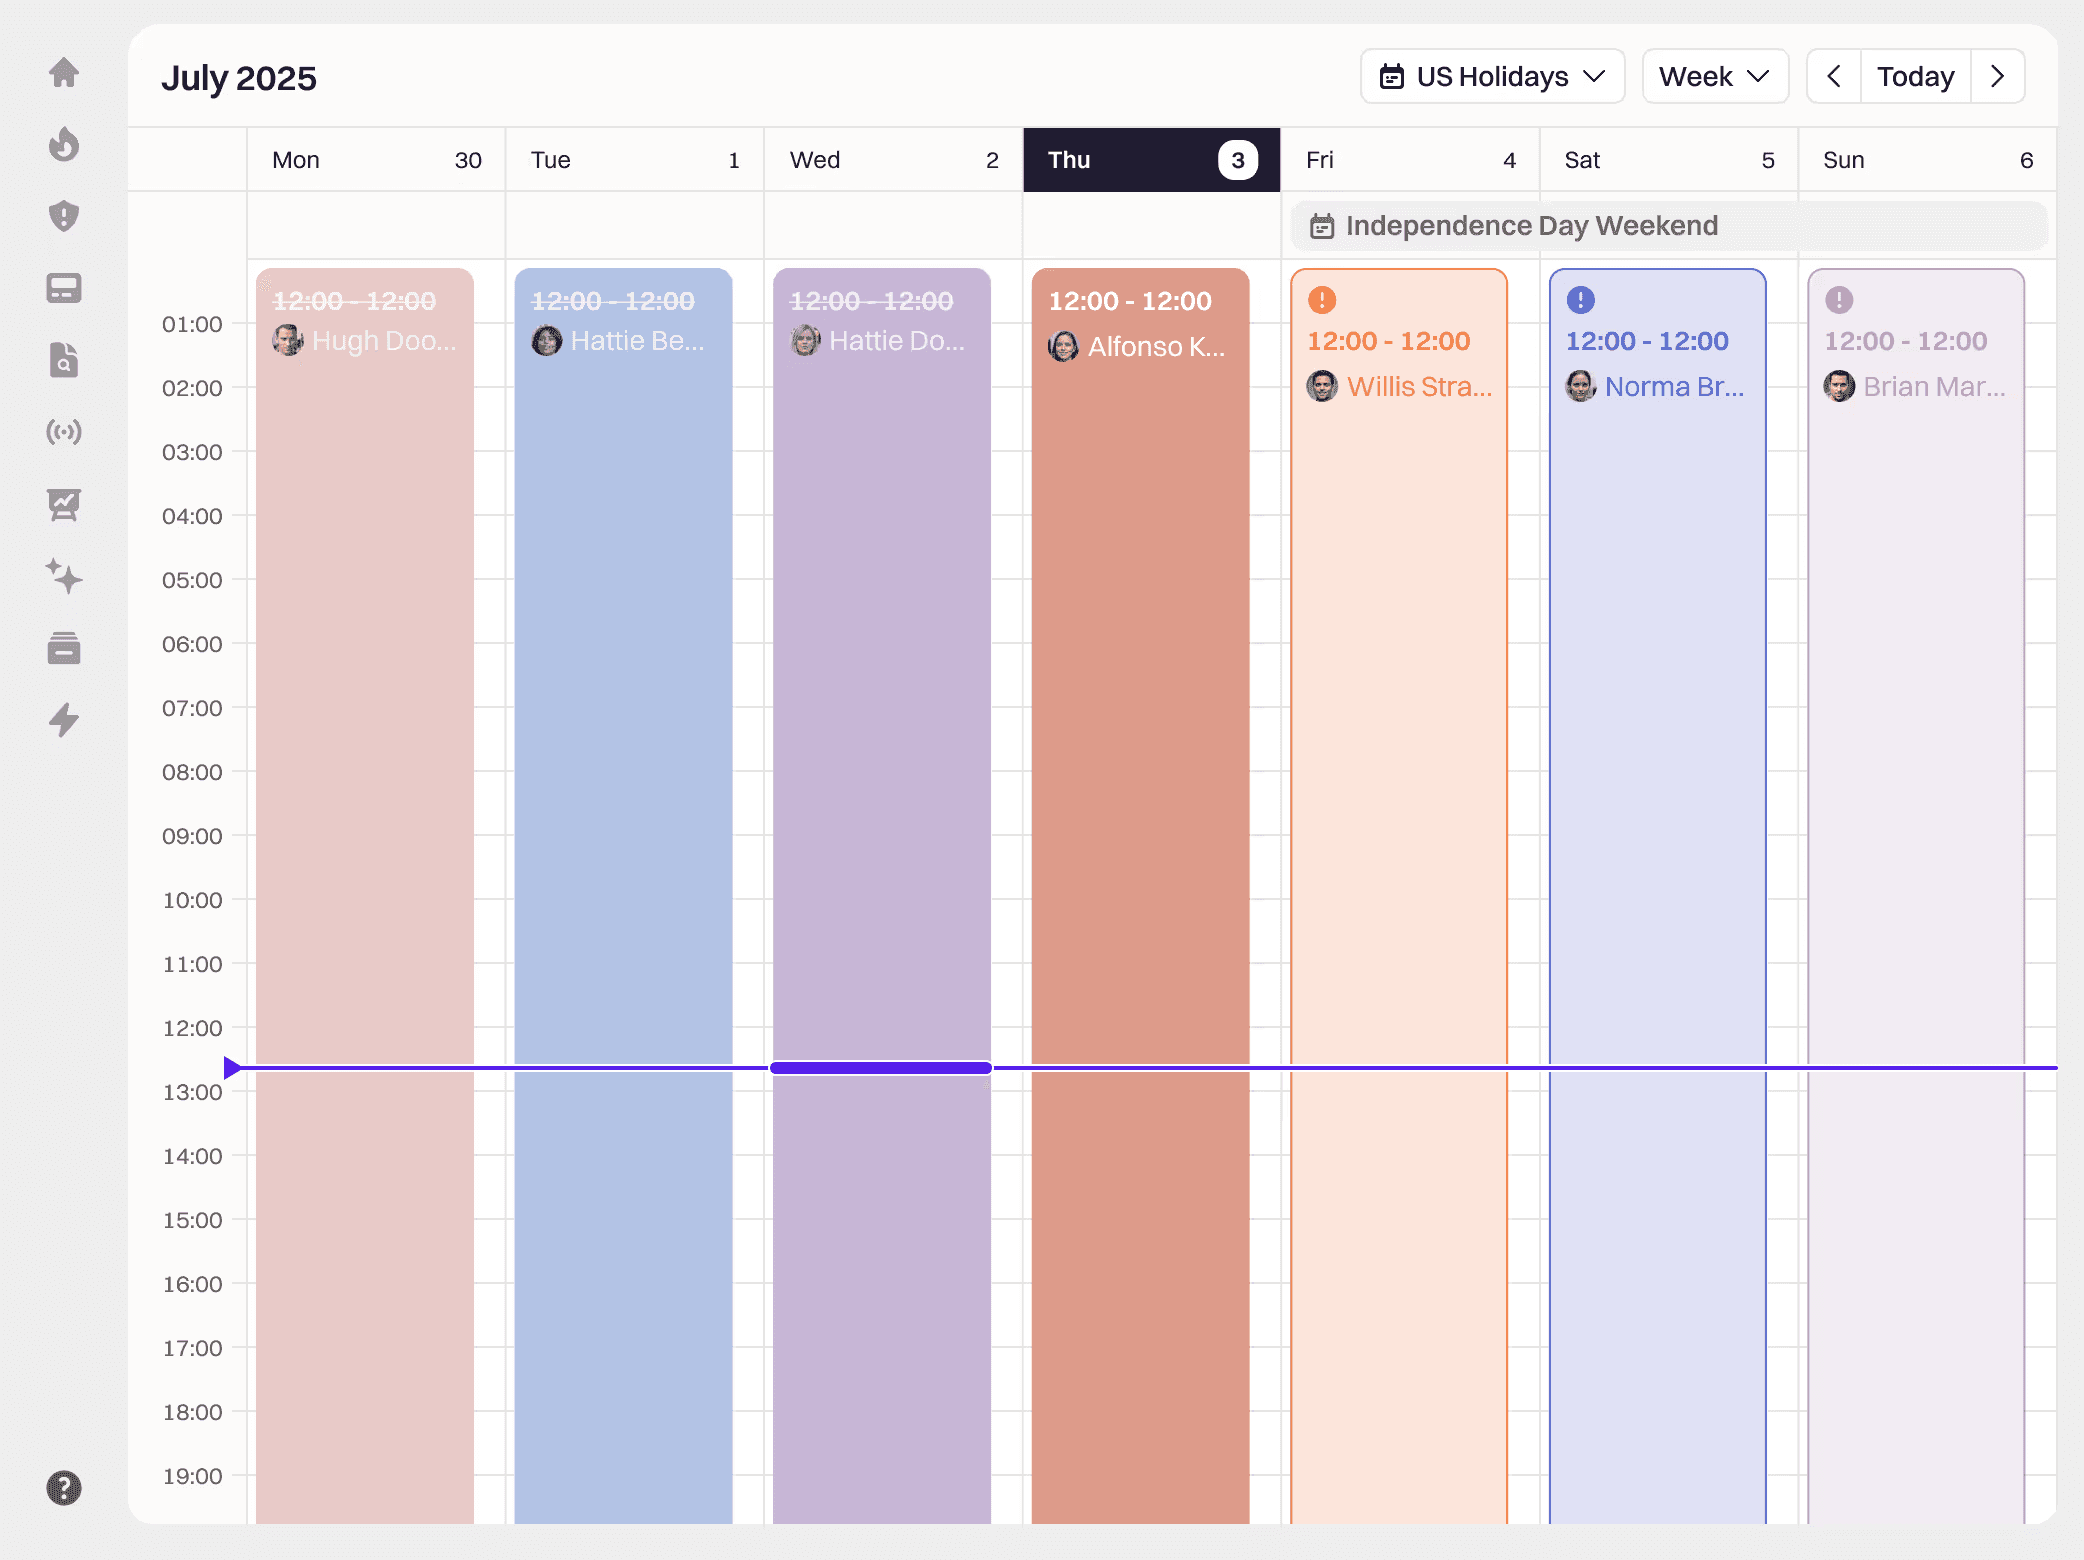
Task: Expand the Week view selector
Action: coord(1715,76)
